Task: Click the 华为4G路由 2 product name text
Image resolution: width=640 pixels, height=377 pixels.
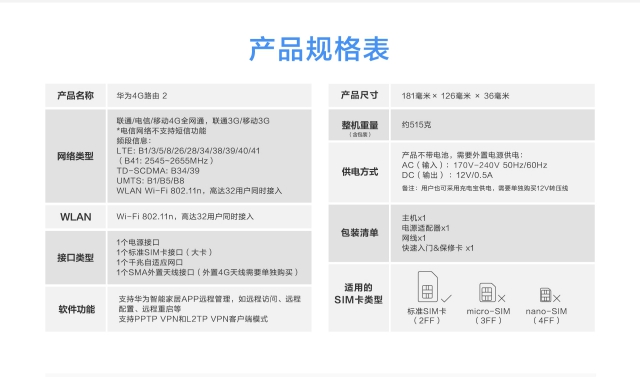Action: click(x=142, y=96)
